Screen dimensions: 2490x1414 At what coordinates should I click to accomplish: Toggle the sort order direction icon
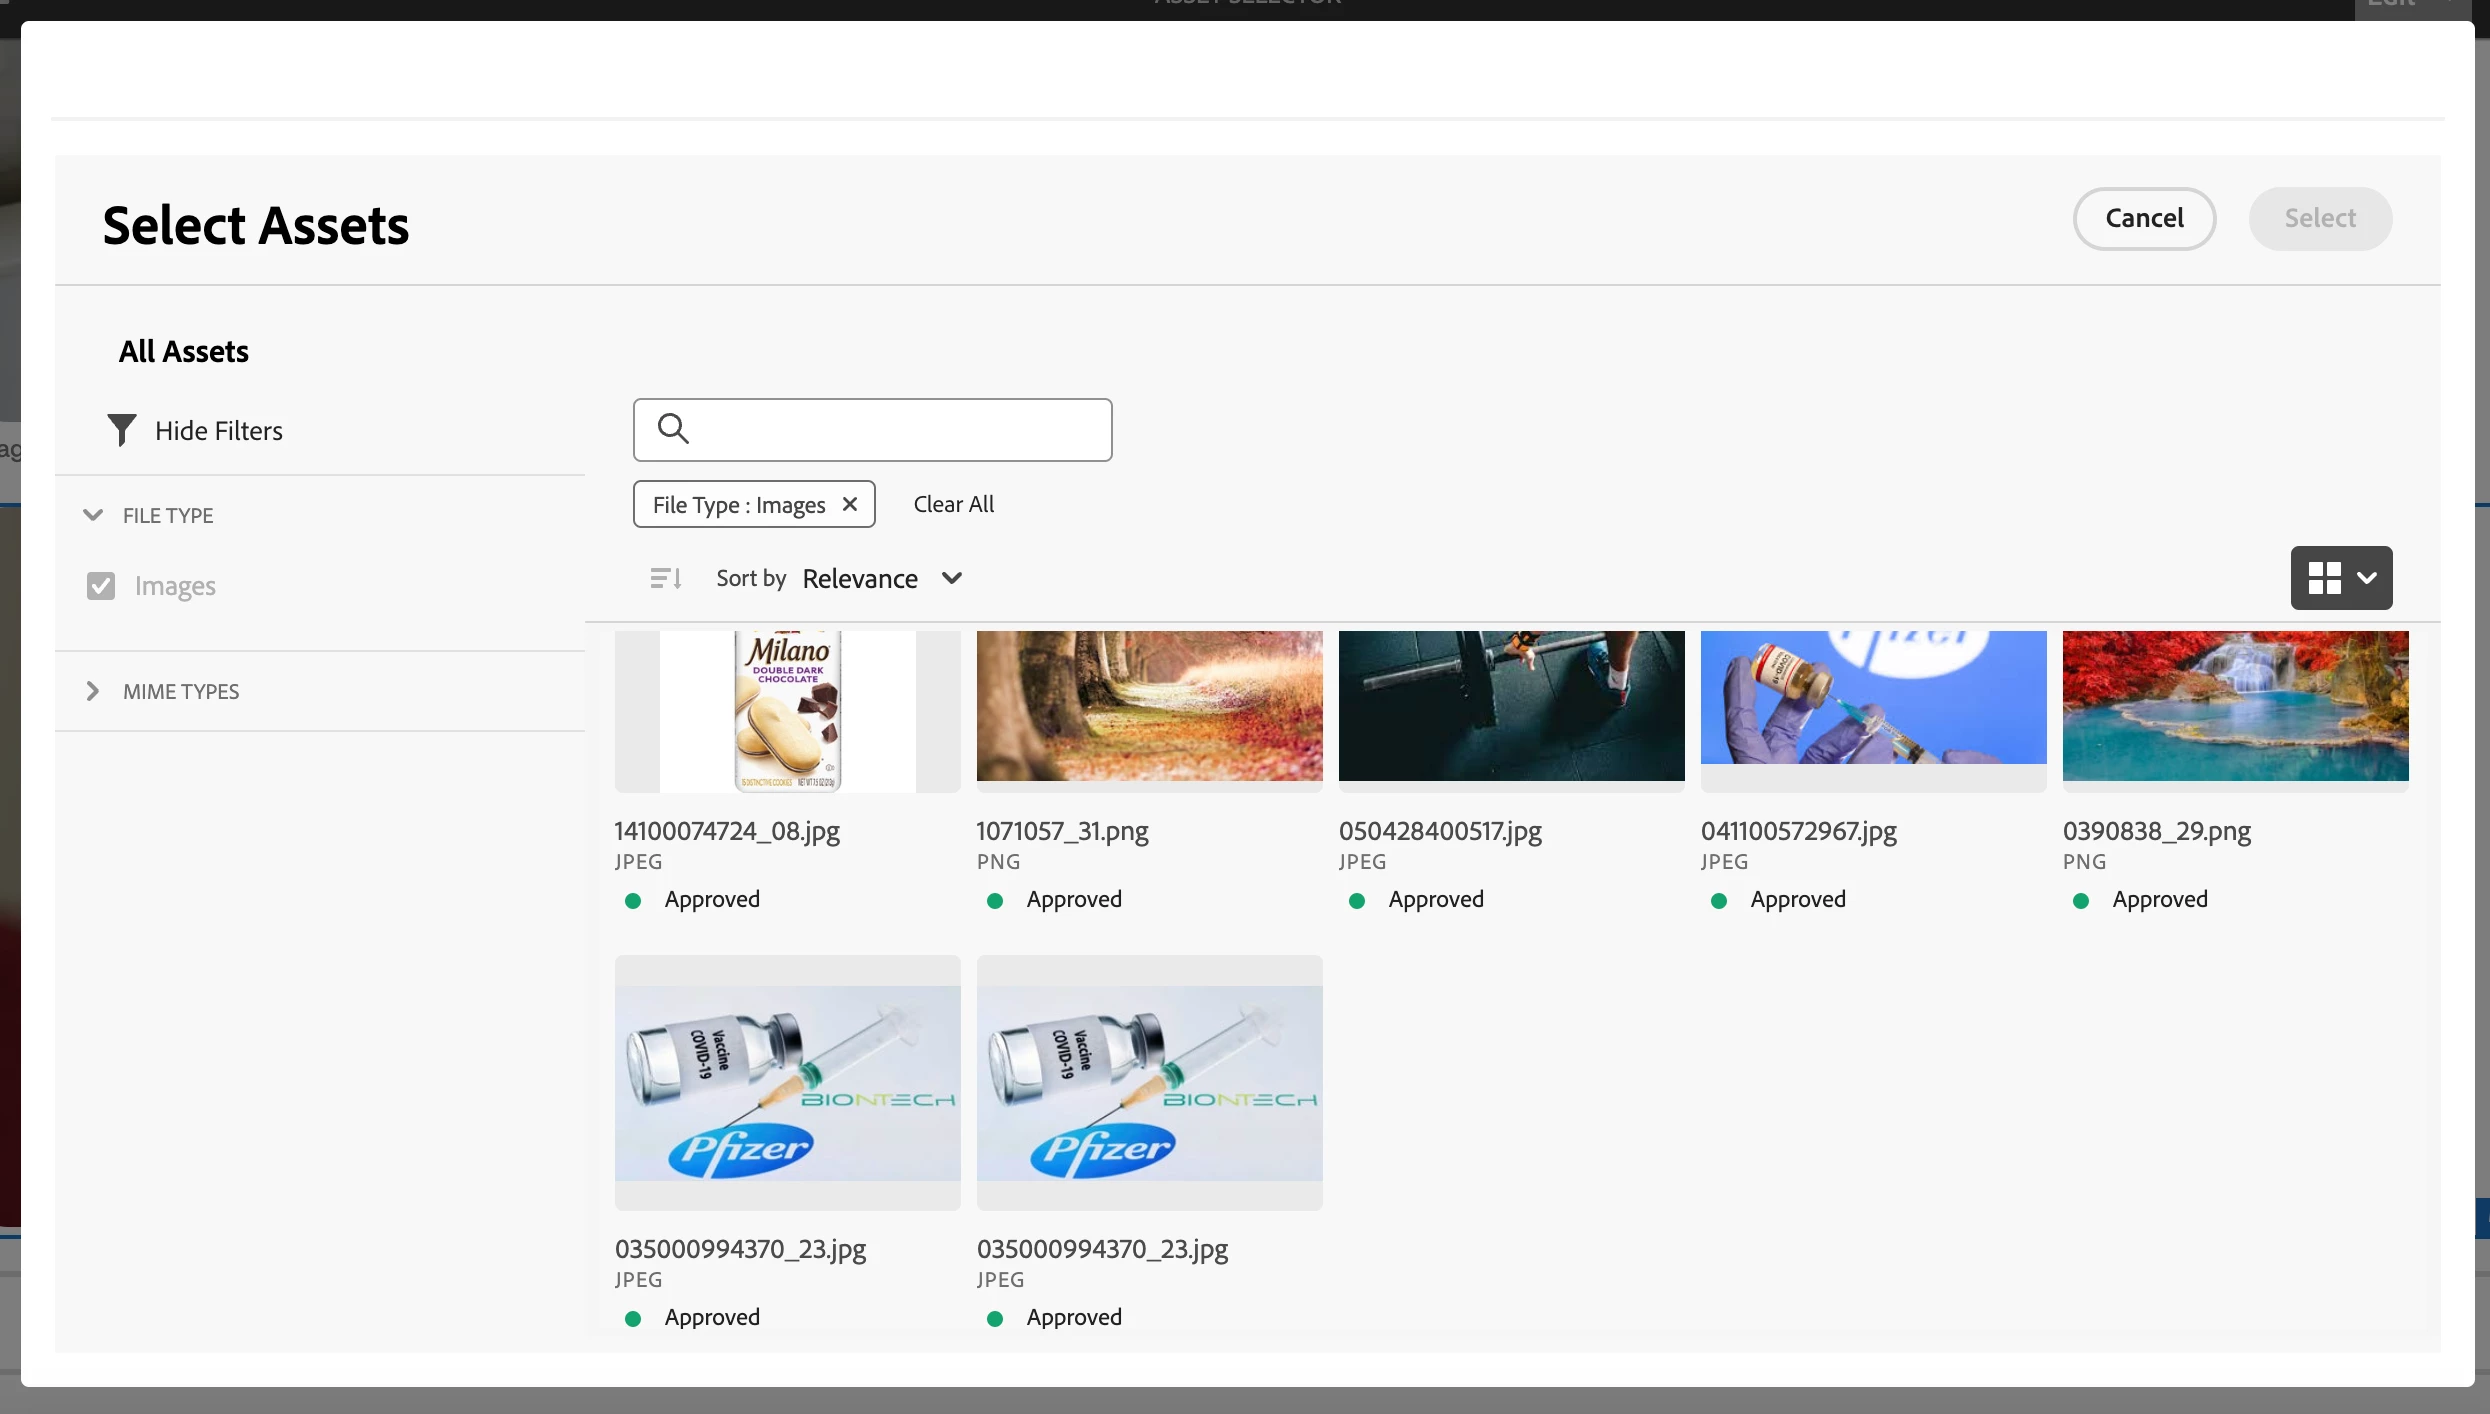(x=665, y=578)
